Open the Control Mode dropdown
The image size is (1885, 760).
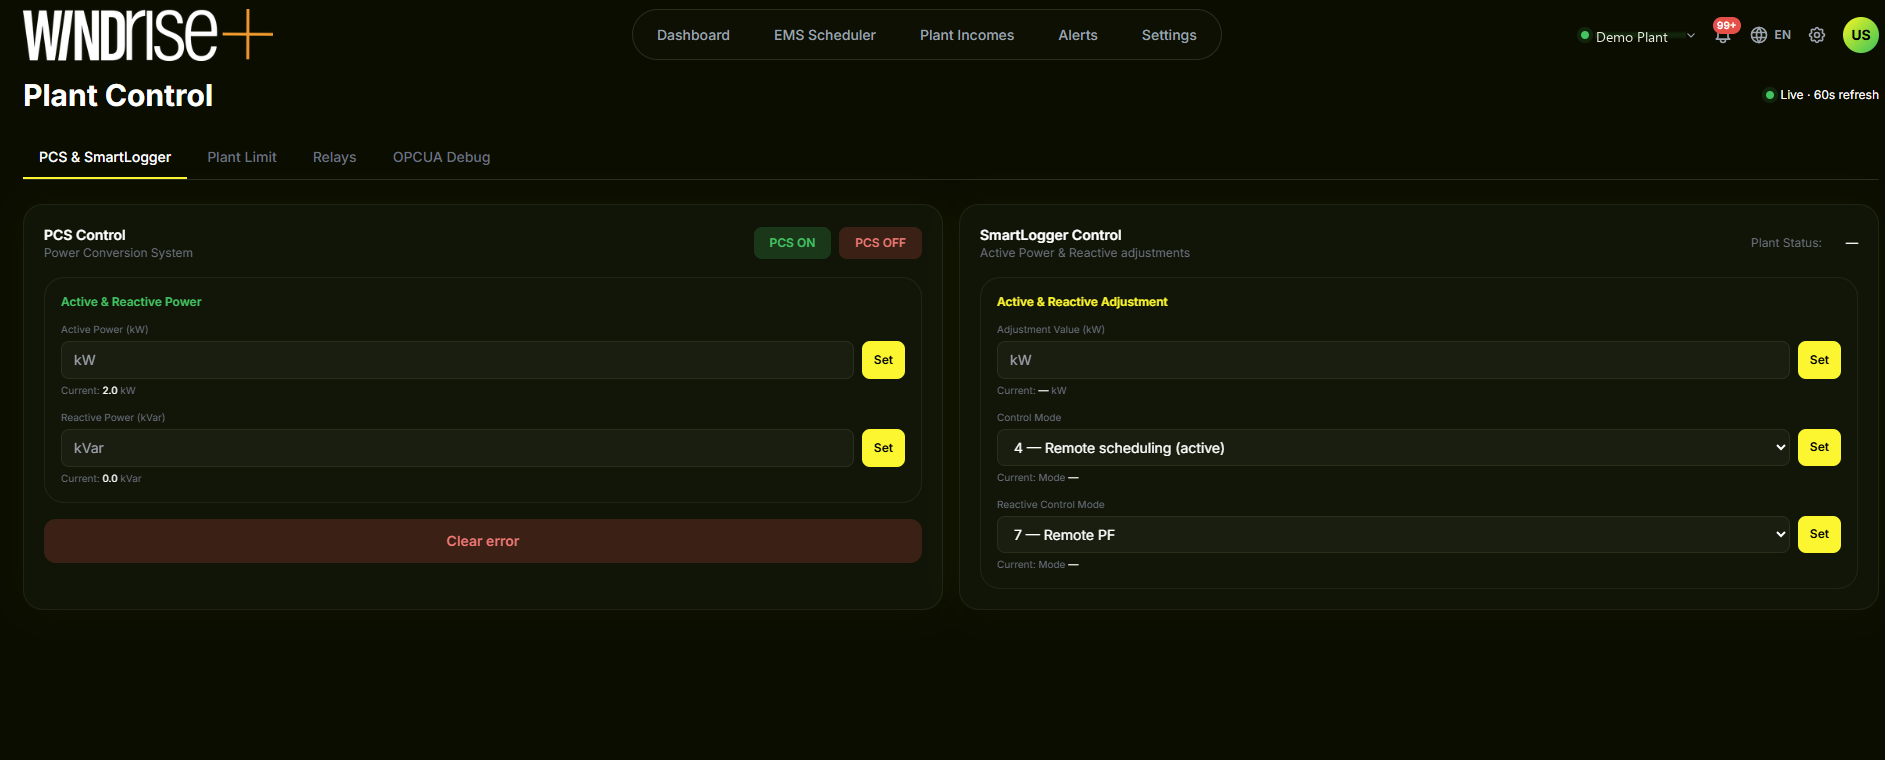pyautogui.click(x=1393, y=448)
